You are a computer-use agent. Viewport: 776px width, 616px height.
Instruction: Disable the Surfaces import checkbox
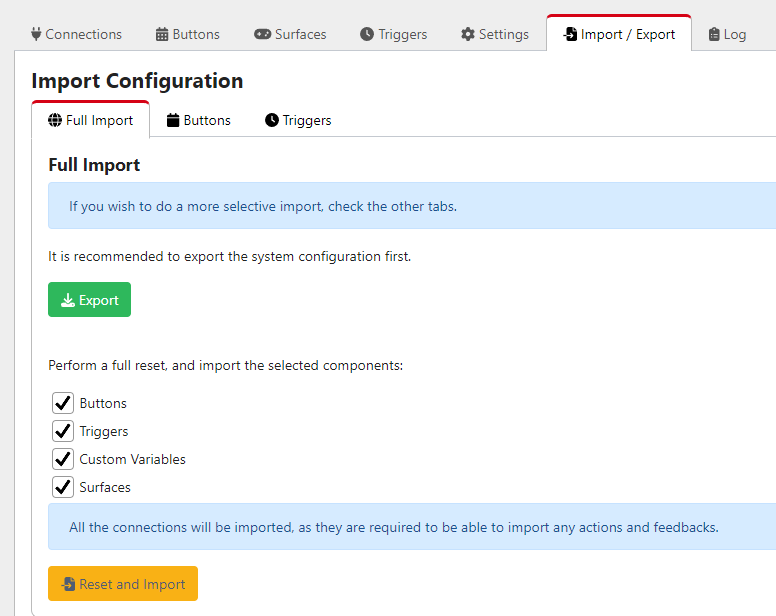63,487
